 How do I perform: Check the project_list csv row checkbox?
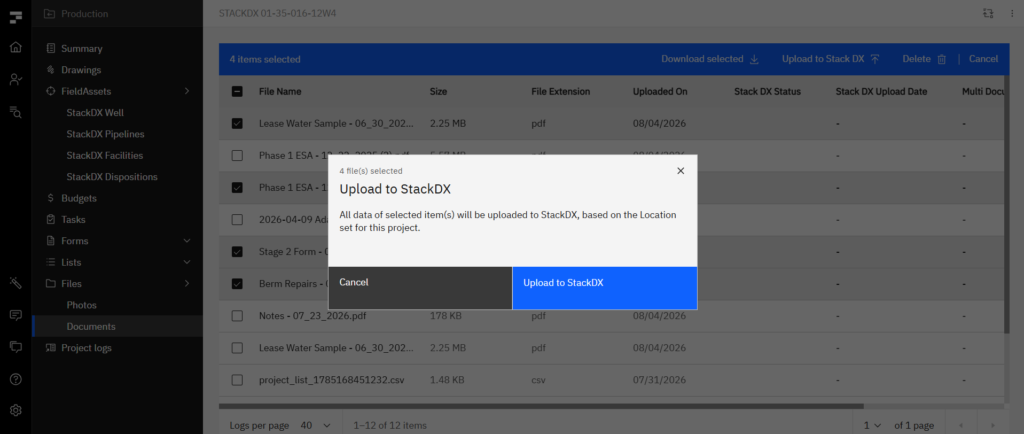tap(237, 380)
